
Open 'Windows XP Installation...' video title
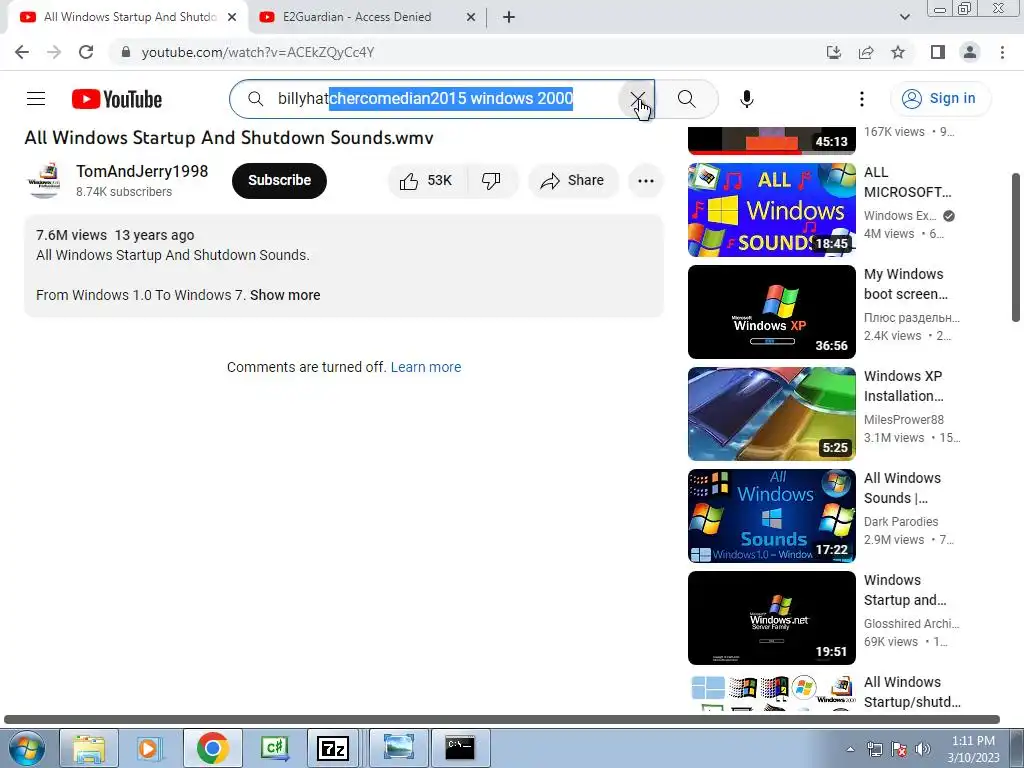[903, 386]
